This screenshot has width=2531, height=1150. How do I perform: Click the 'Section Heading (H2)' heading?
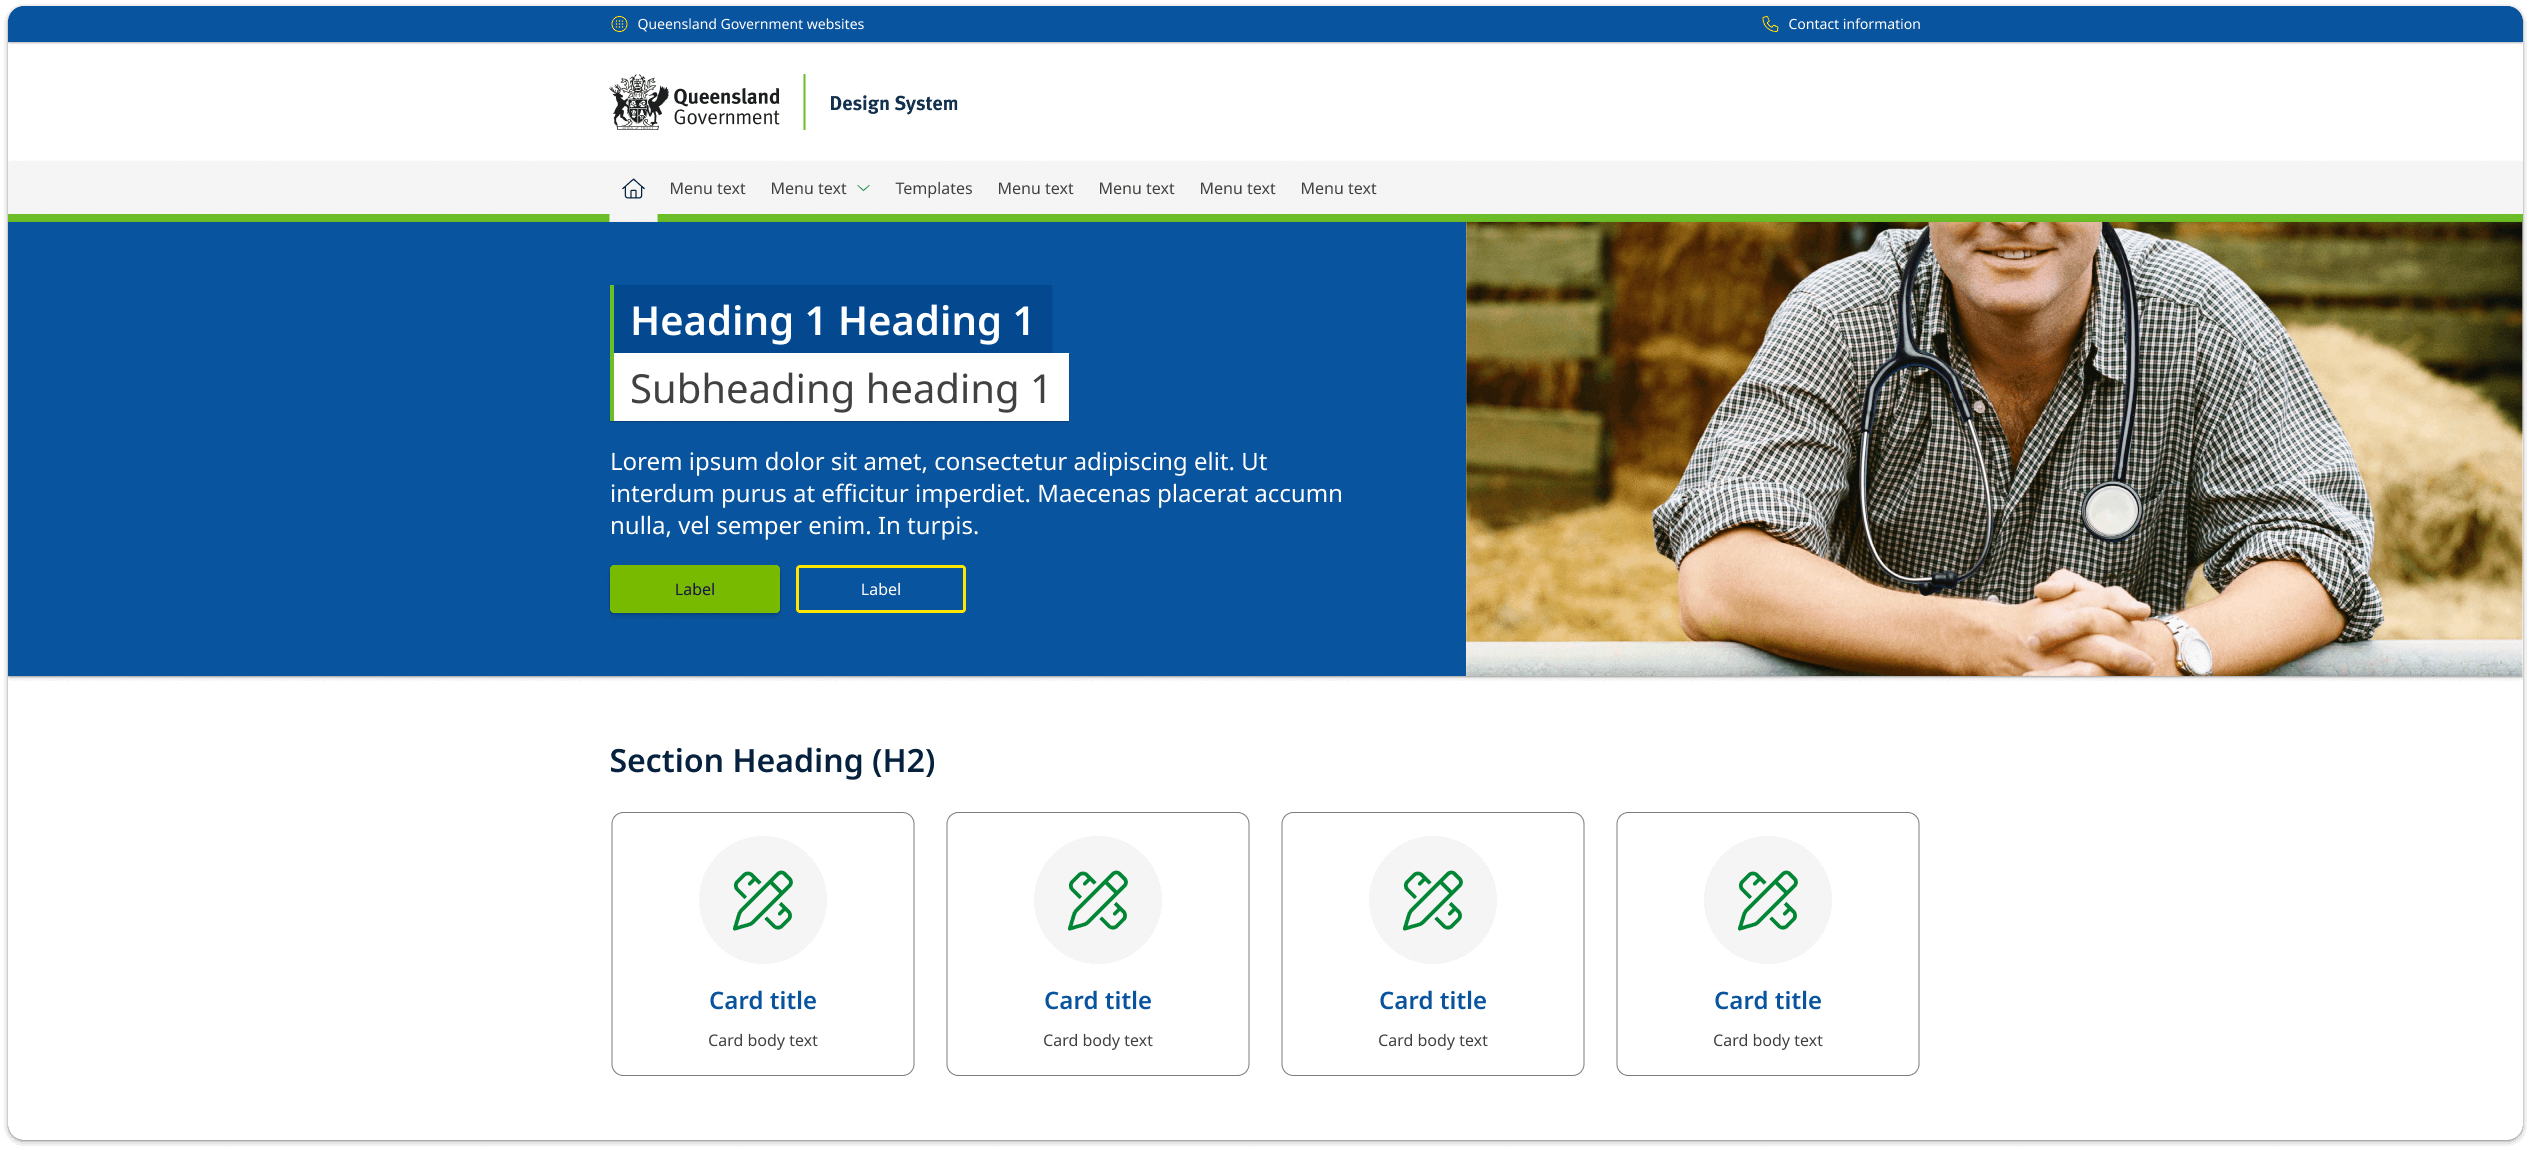tap(772, 761)
